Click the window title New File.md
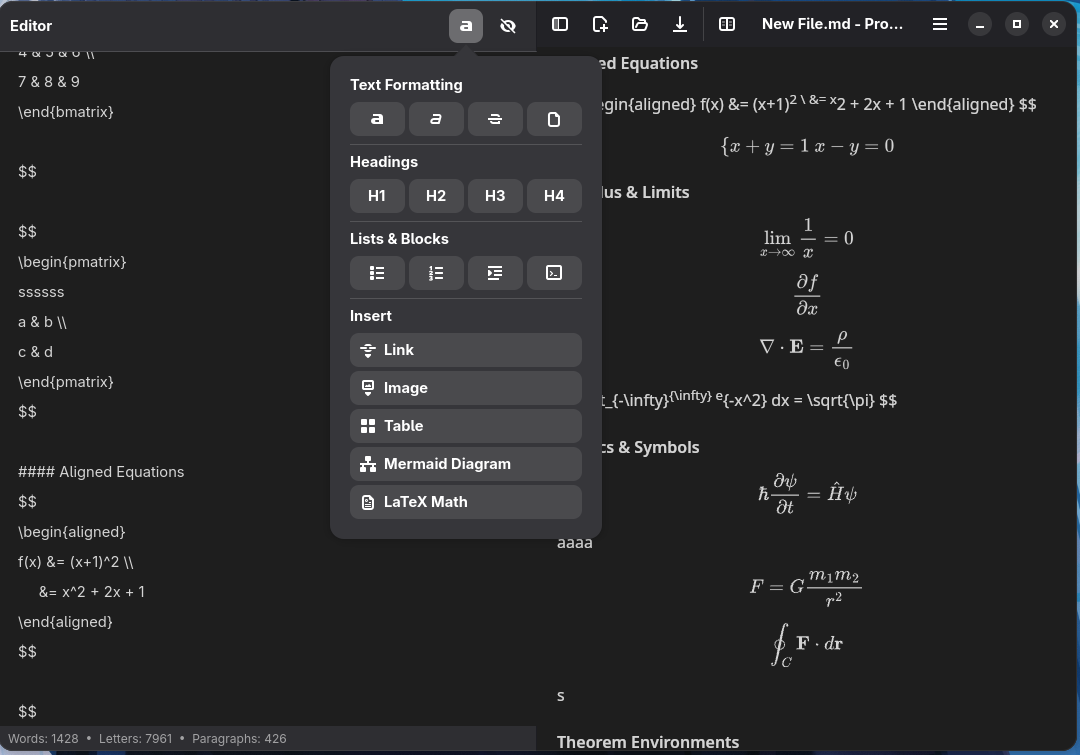Image resolution: width=1080 pixels, height=755 pixels. coord(832,24)
